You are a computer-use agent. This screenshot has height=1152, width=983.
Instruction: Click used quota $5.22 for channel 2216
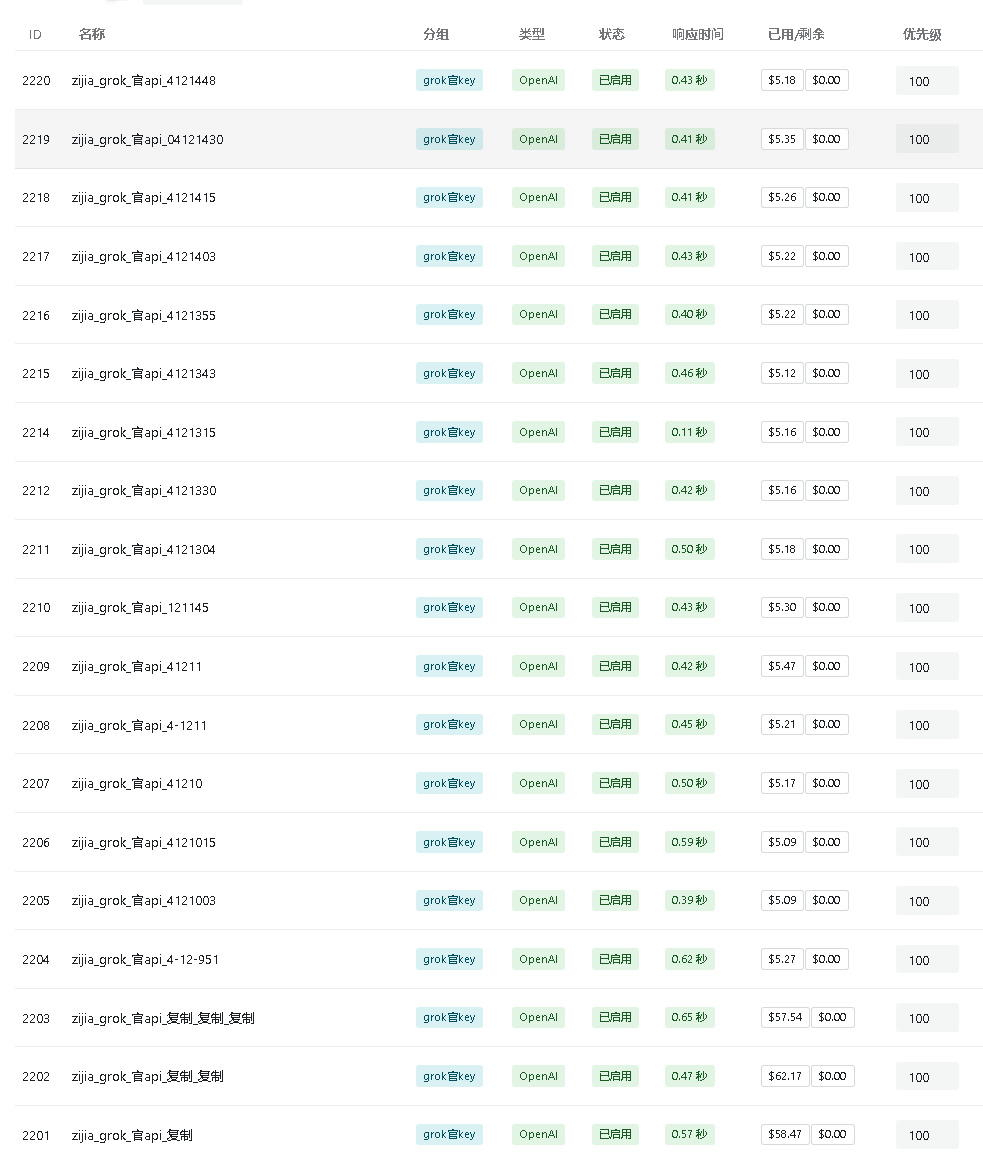[x=782, y=314]
